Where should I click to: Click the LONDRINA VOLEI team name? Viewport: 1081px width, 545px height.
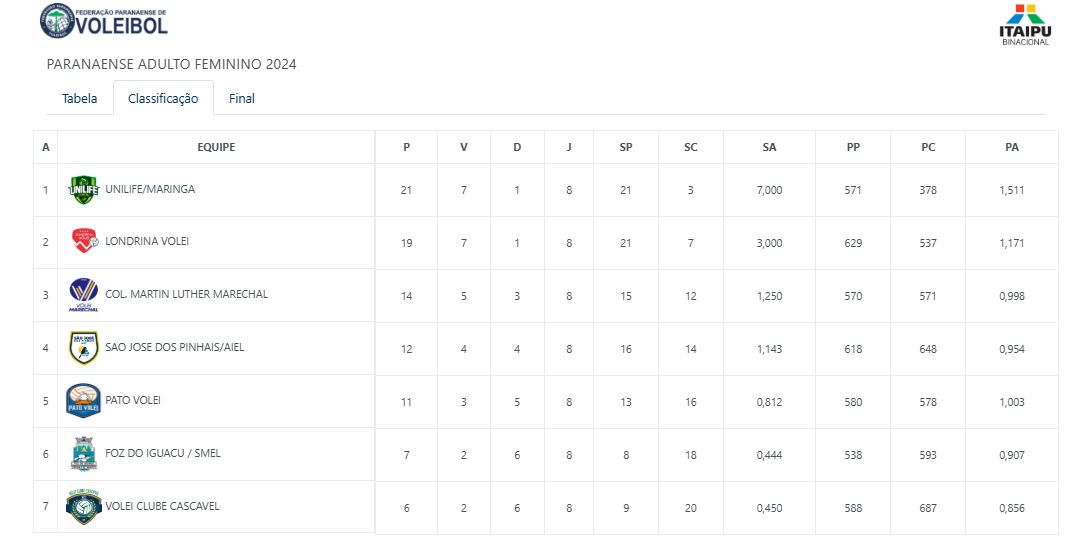click(147, 241)
